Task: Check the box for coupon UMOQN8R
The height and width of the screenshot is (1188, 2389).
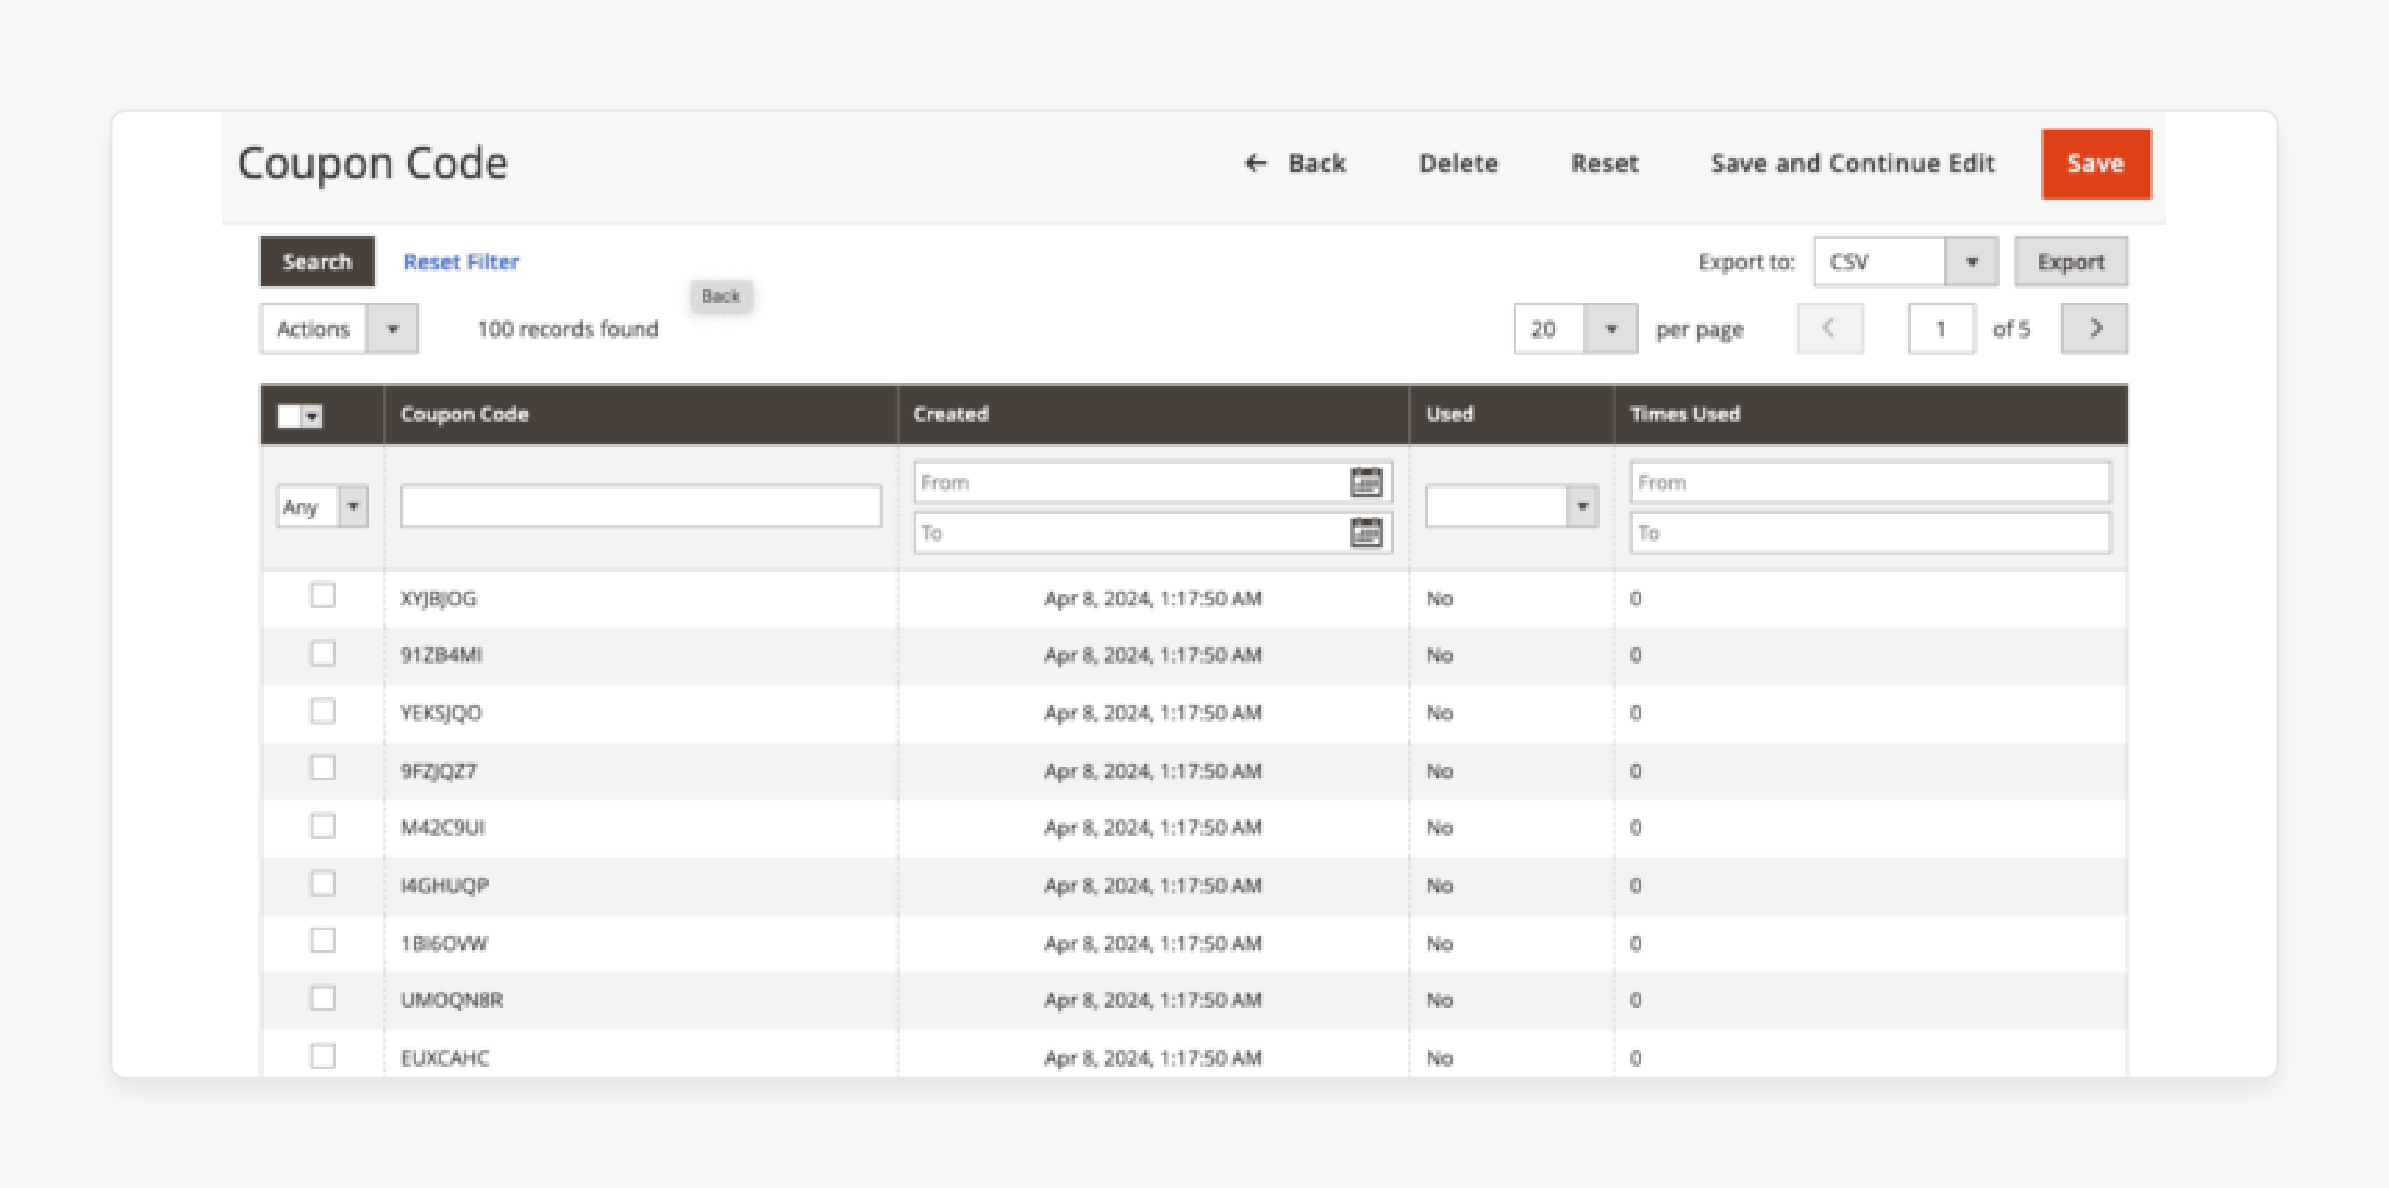Action: pyautogui.click(x=322, y=998)
